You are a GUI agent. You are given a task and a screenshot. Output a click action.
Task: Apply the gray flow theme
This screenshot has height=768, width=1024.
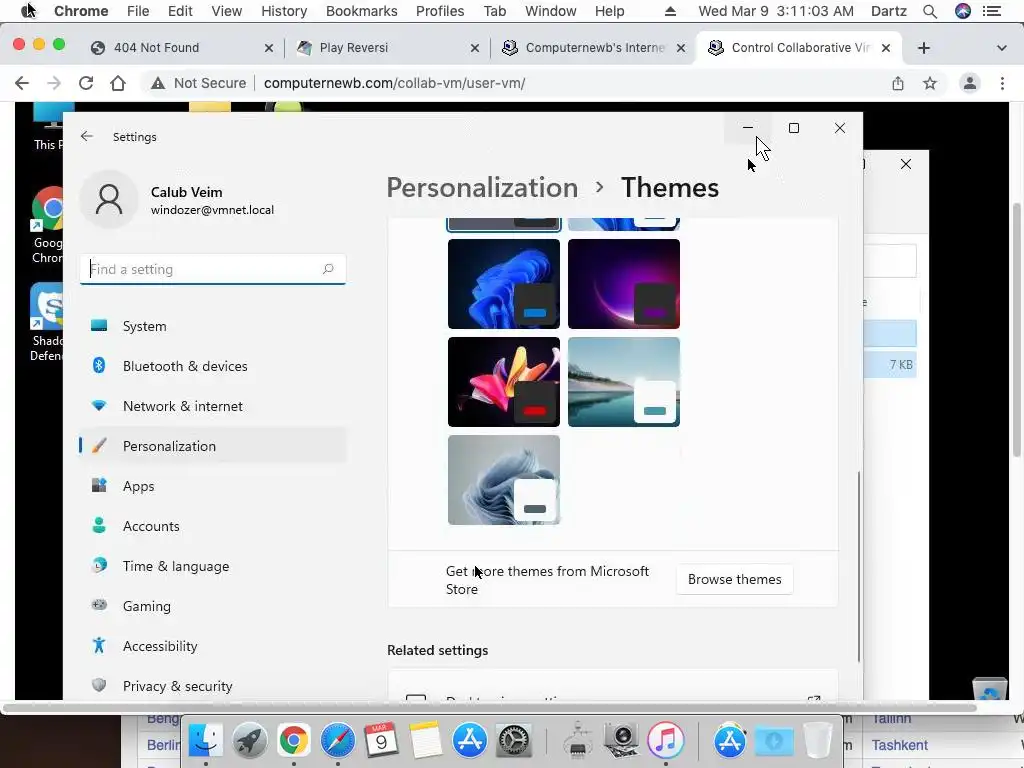tap(504, 479)
